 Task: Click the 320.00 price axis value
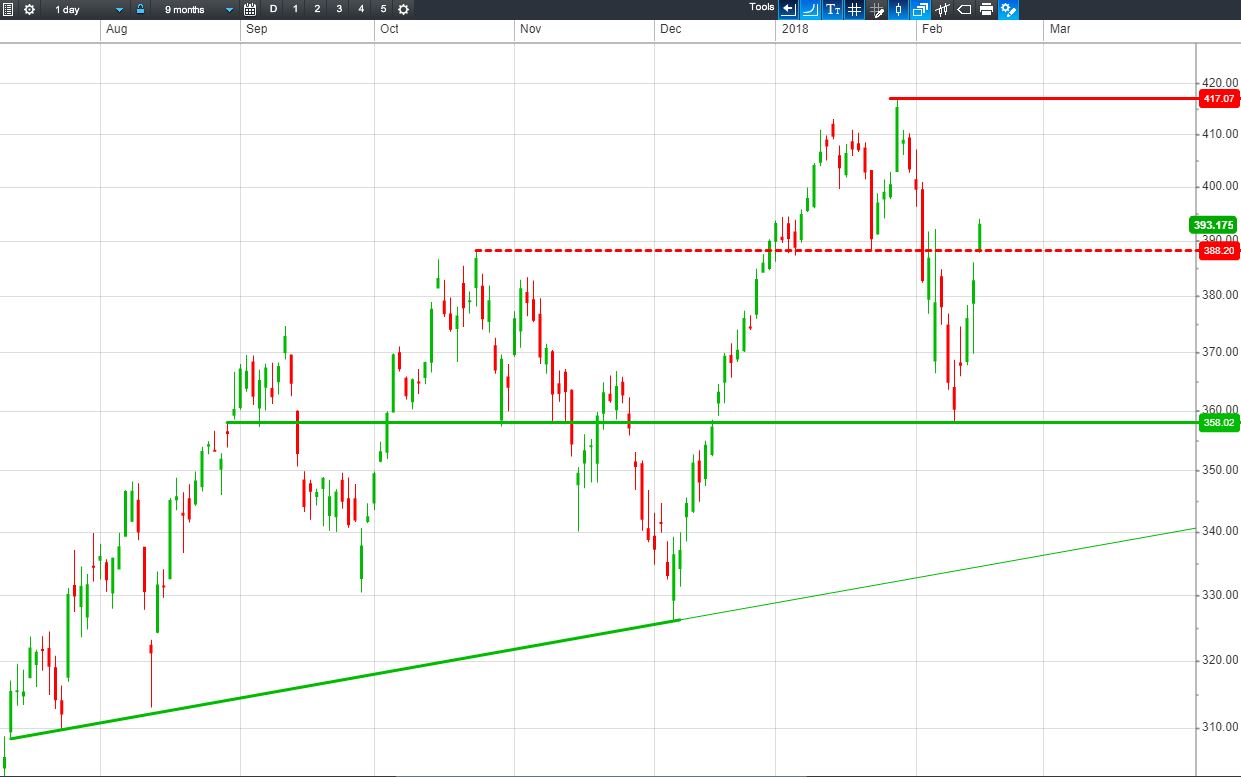1221,660
